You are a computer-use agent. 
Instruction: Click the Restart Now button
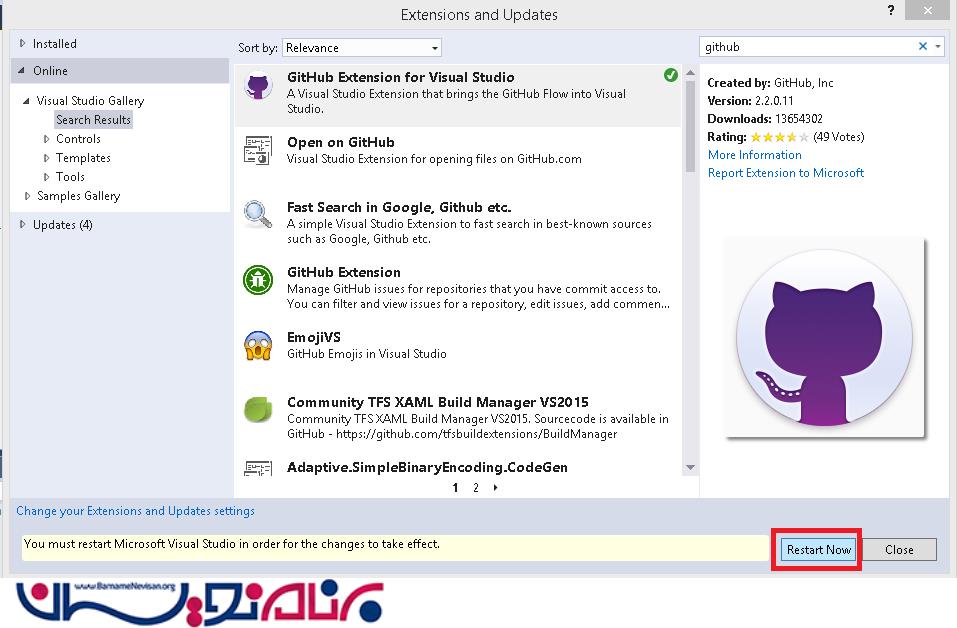click(818, 549)
